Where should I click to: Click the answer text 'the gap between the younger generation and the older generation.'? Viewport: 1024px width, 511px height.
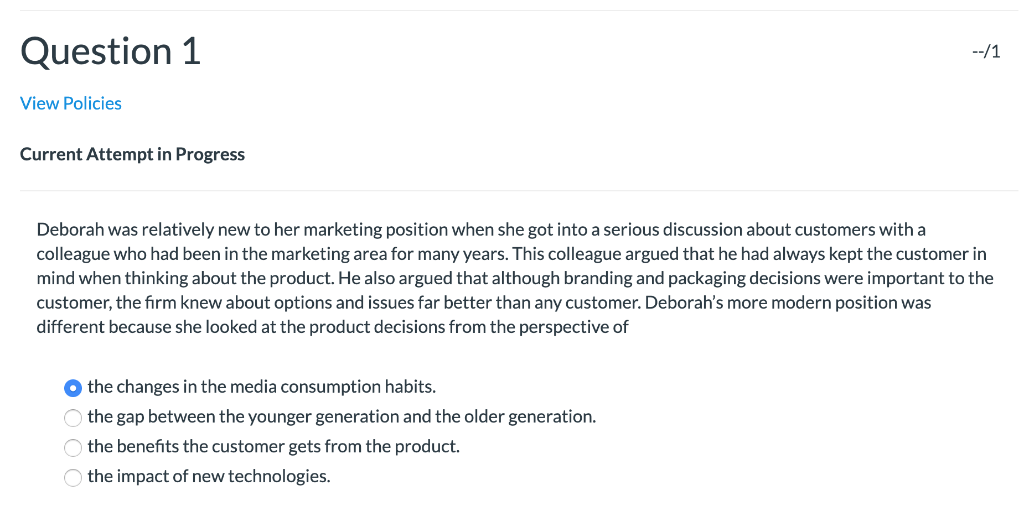click(x=342, y=417)
